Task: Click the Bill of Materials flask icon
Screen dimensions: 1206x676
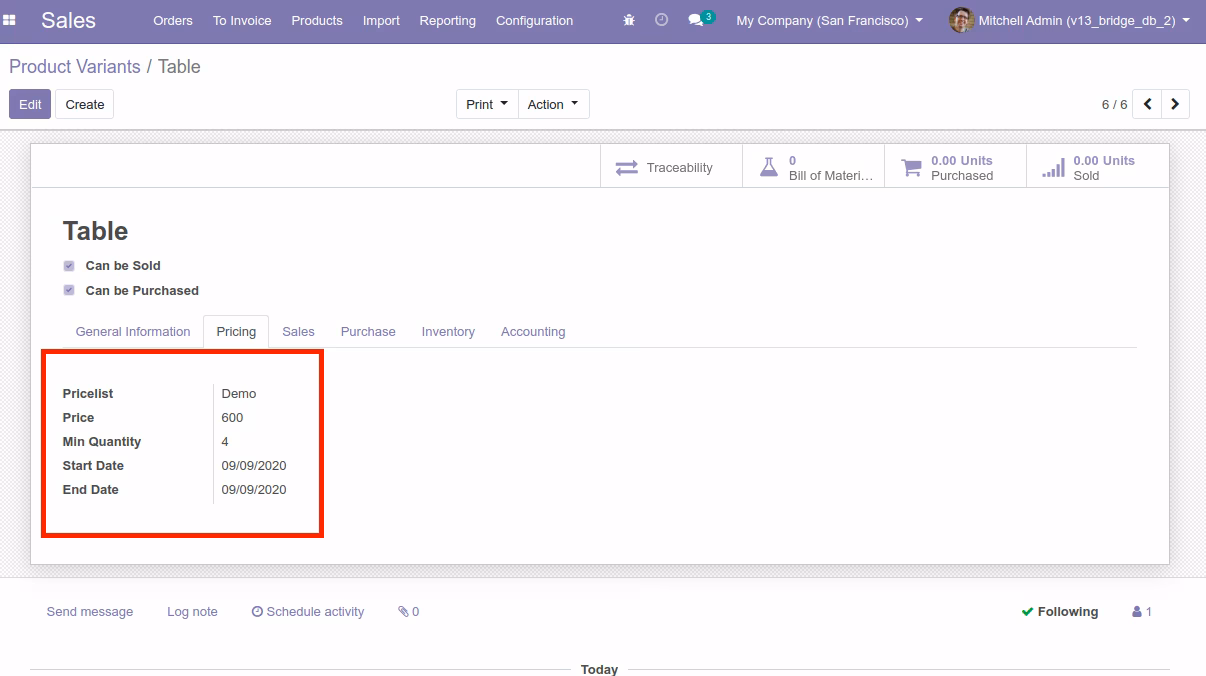Action: pos(768,168)
